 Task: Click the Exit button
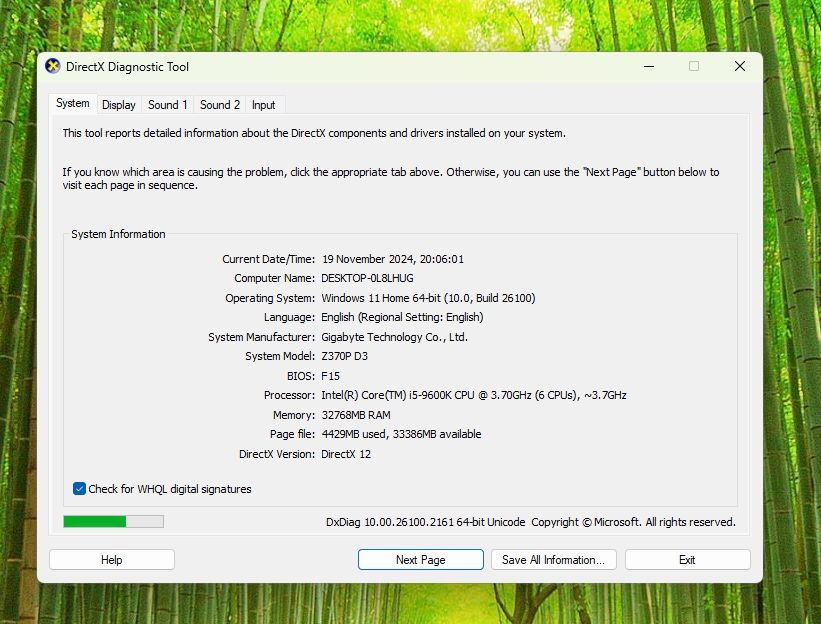click(x=687, y=560)
